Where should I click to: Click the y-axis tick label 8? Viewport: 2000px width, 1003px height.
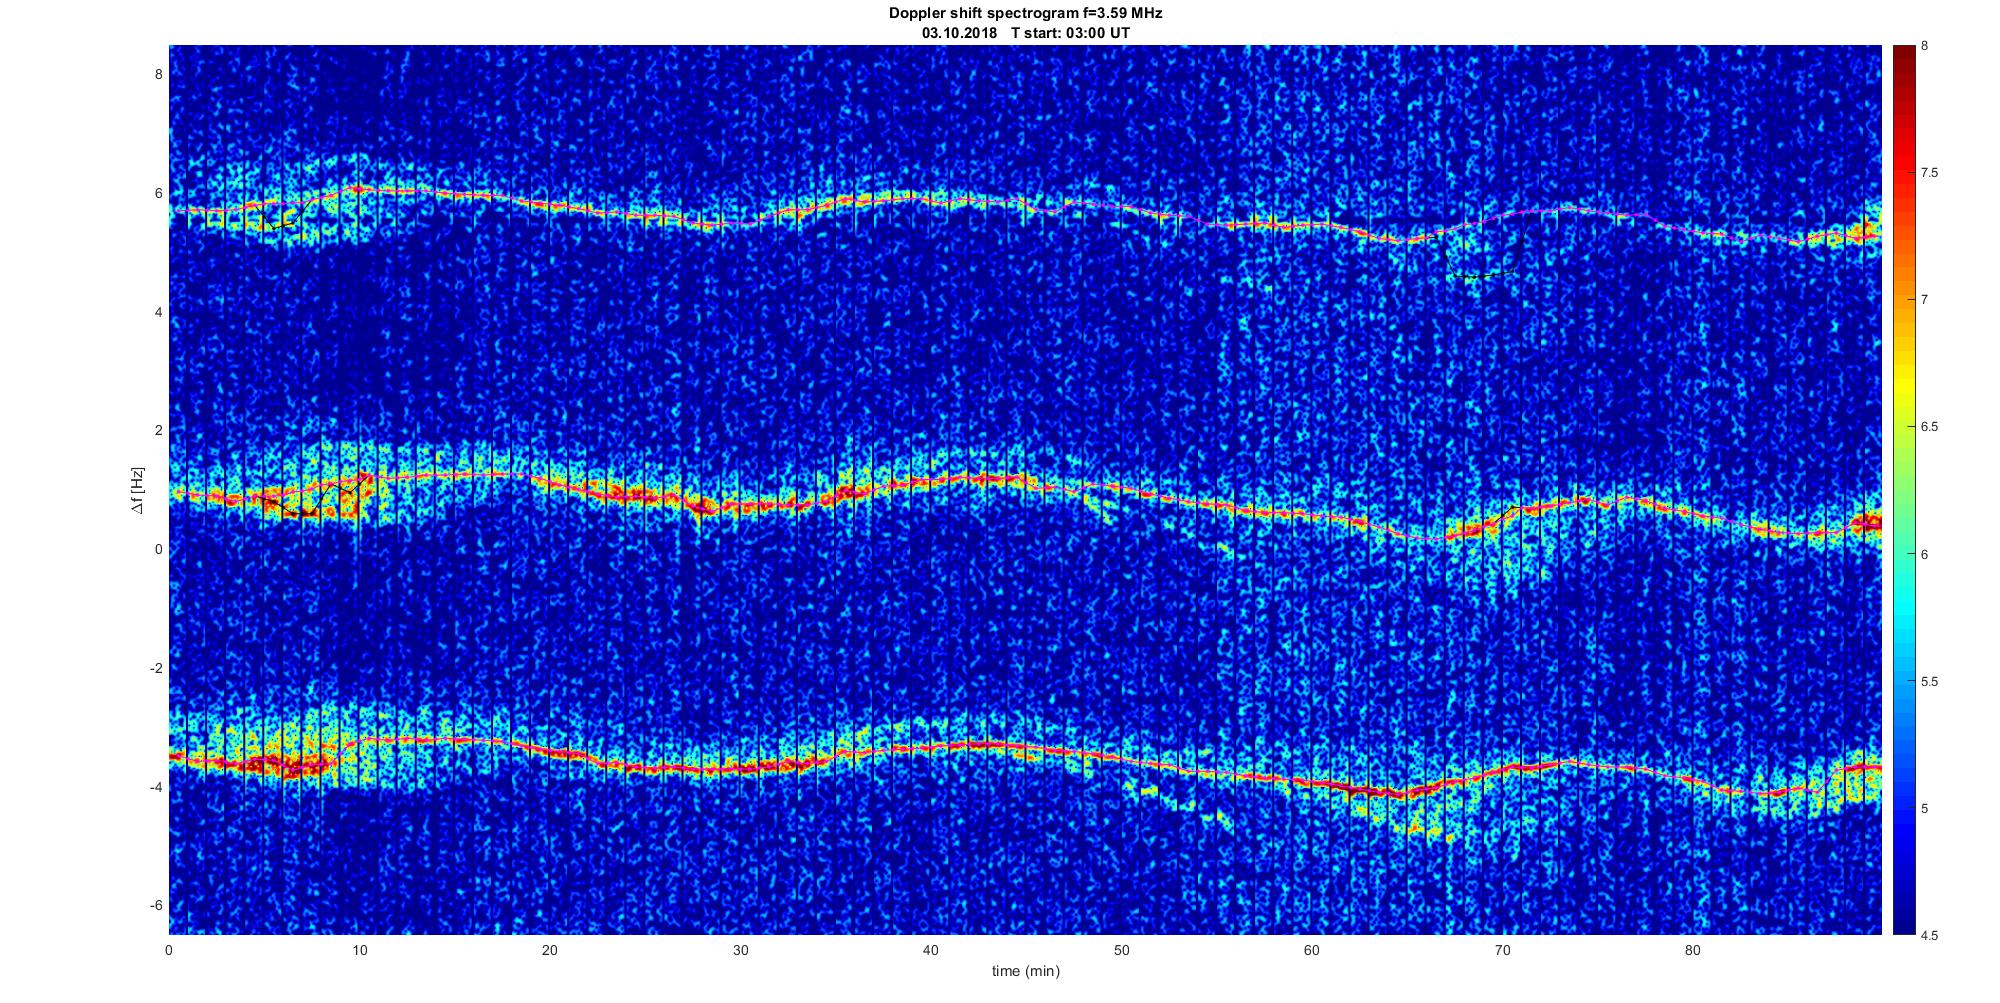pyautogui.click(x=158, y=74)
